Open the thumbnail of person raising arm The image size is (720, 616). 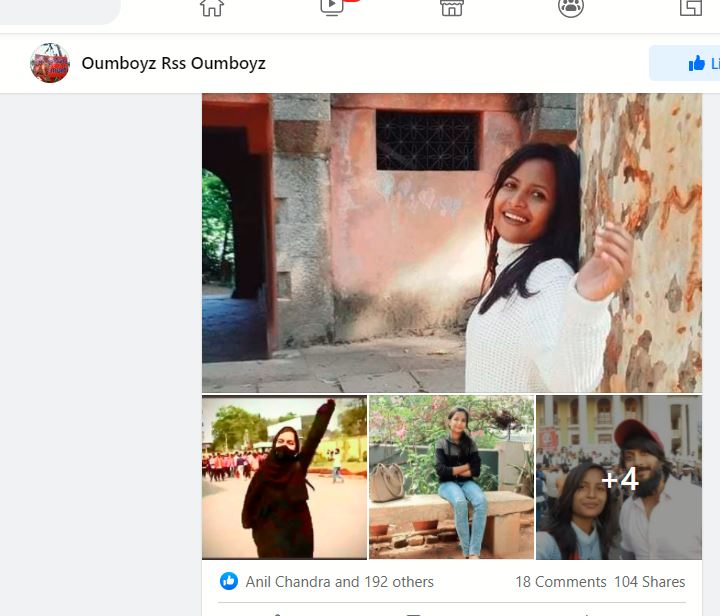pos(284,477)
